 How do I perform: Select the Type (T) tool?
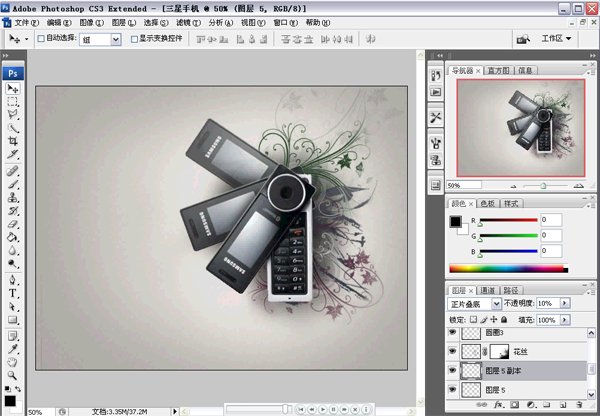click(x=14, y=294)
